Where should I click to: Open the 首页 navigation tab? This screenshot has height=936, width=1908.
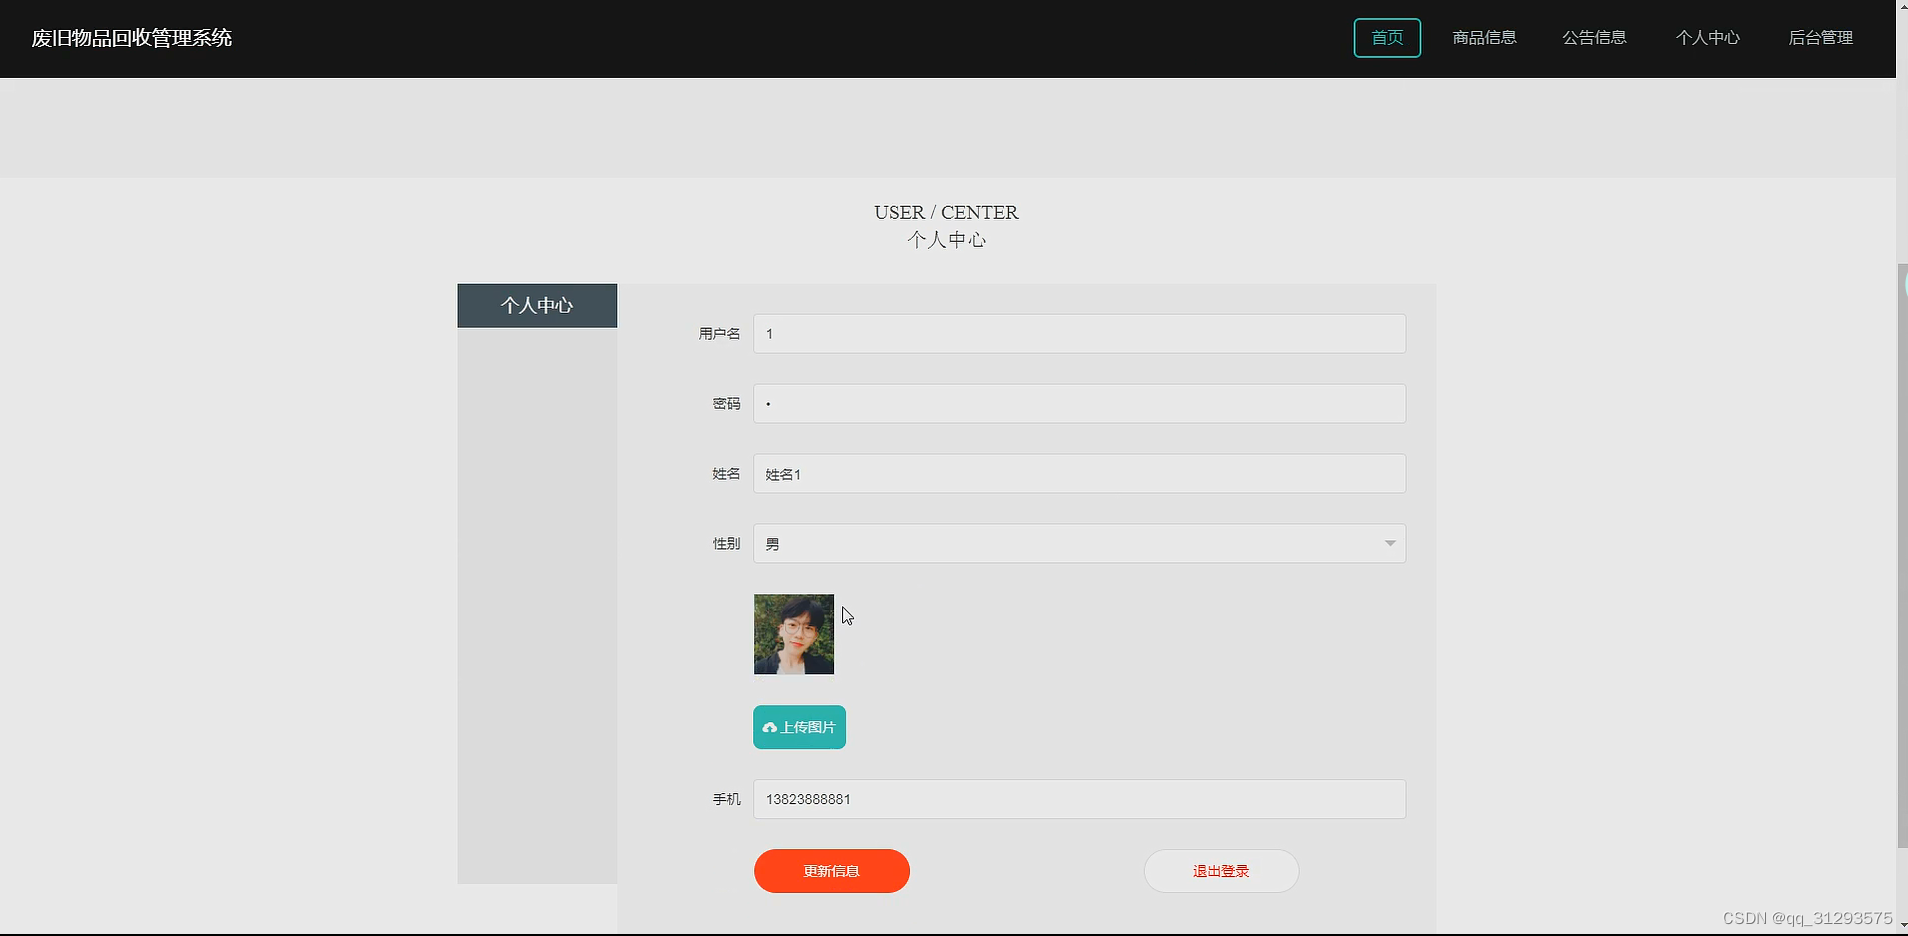[1387, 38]
